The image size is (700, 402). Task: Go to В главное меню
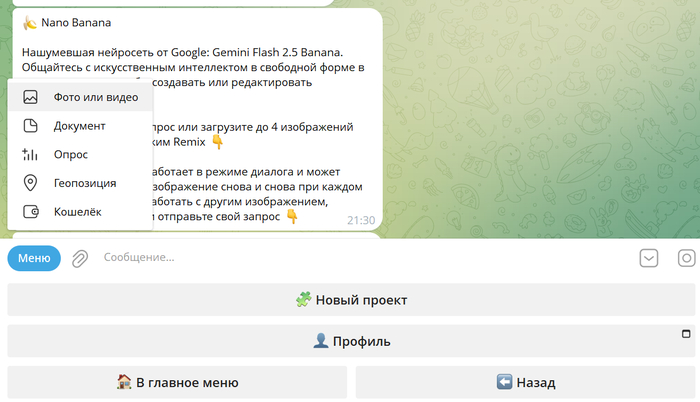click(177, 382)
